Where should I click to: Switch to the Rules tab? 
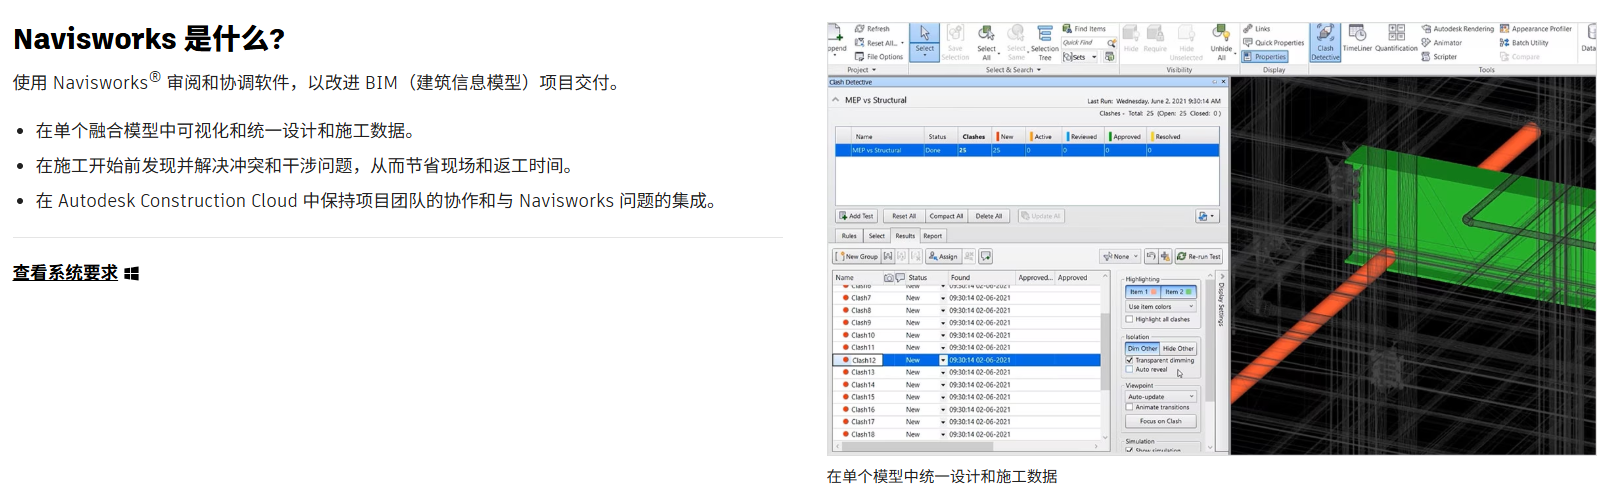(x=849, y=236)
